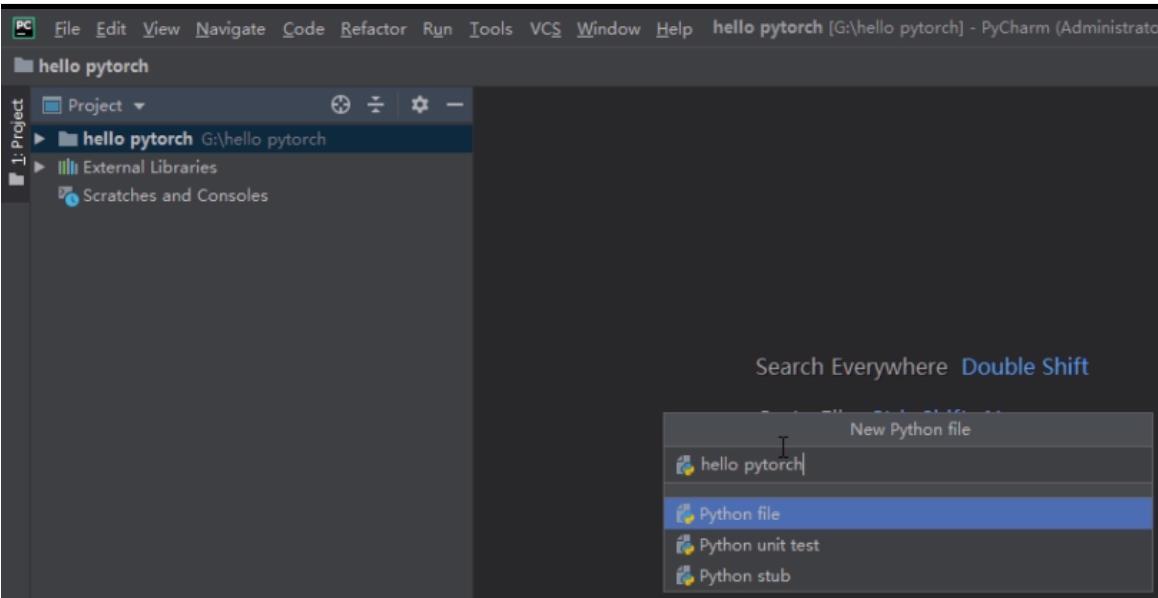This screenshot has height=598, width=1158.
Task: Open the Window menu
Action: click(x=609, y=30)
